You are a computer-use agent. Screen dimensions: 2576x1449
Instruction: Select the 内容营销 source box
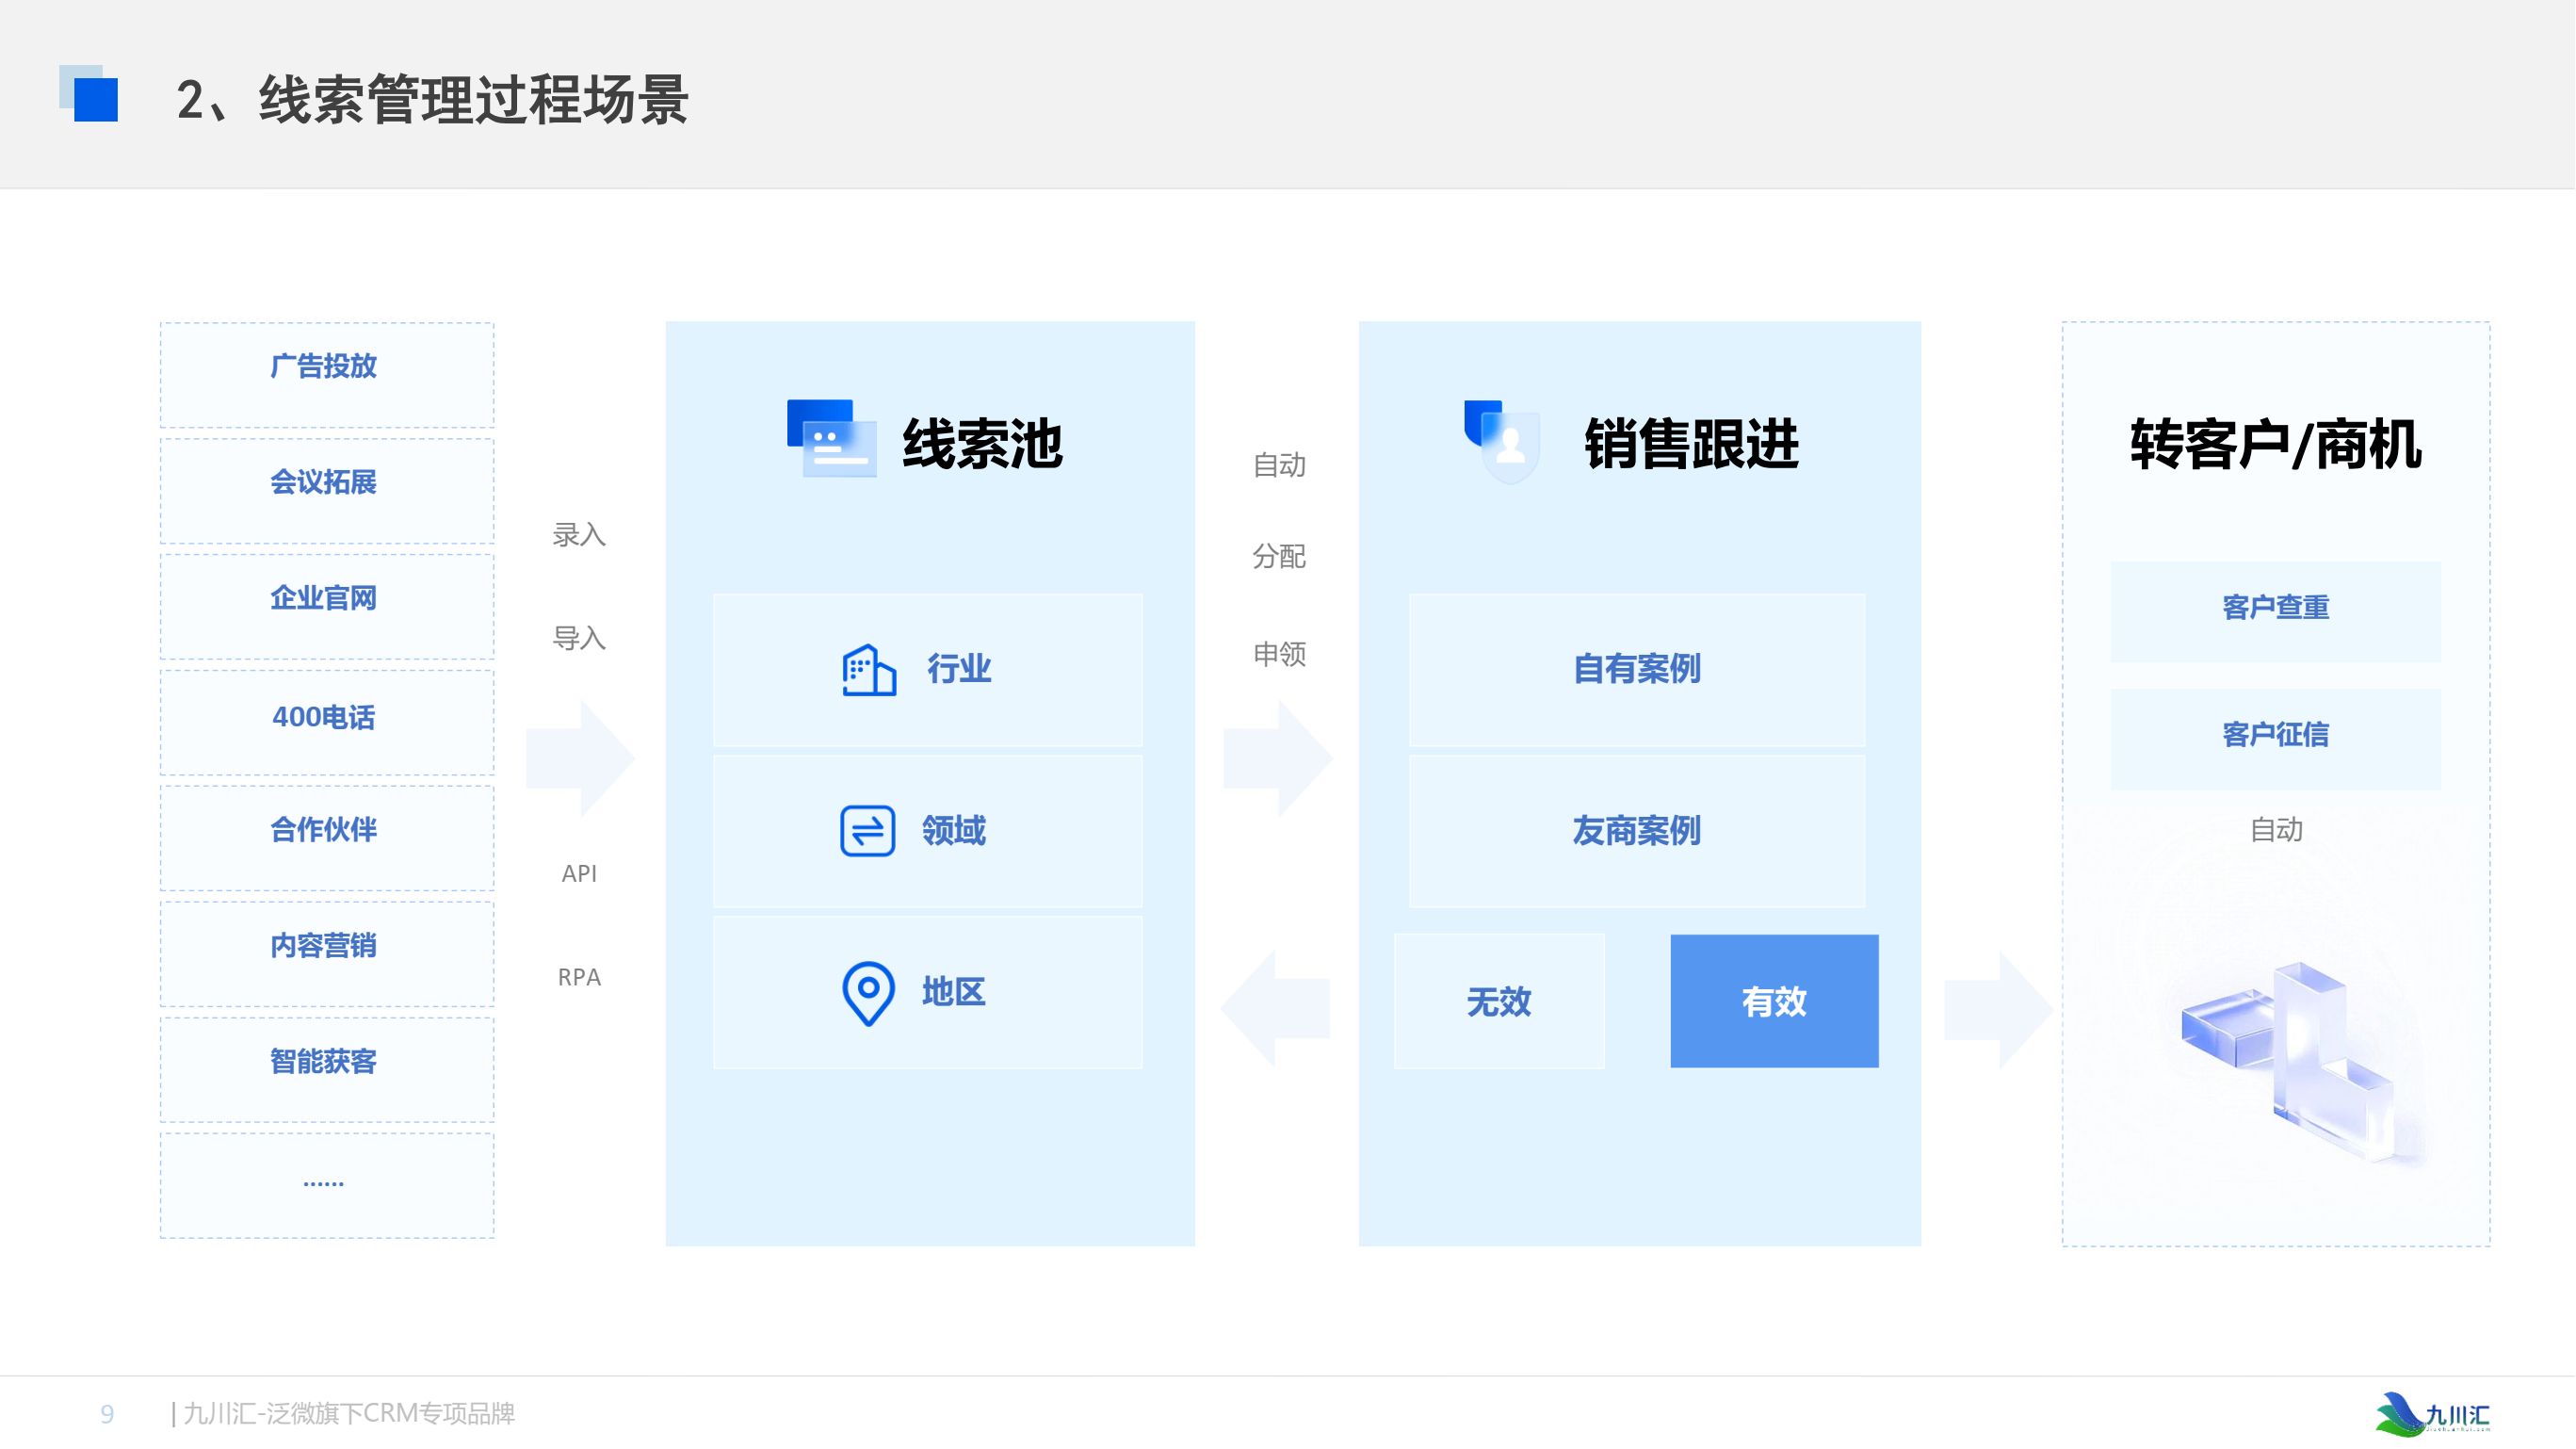pyautogui.click(x=327, y=954)
